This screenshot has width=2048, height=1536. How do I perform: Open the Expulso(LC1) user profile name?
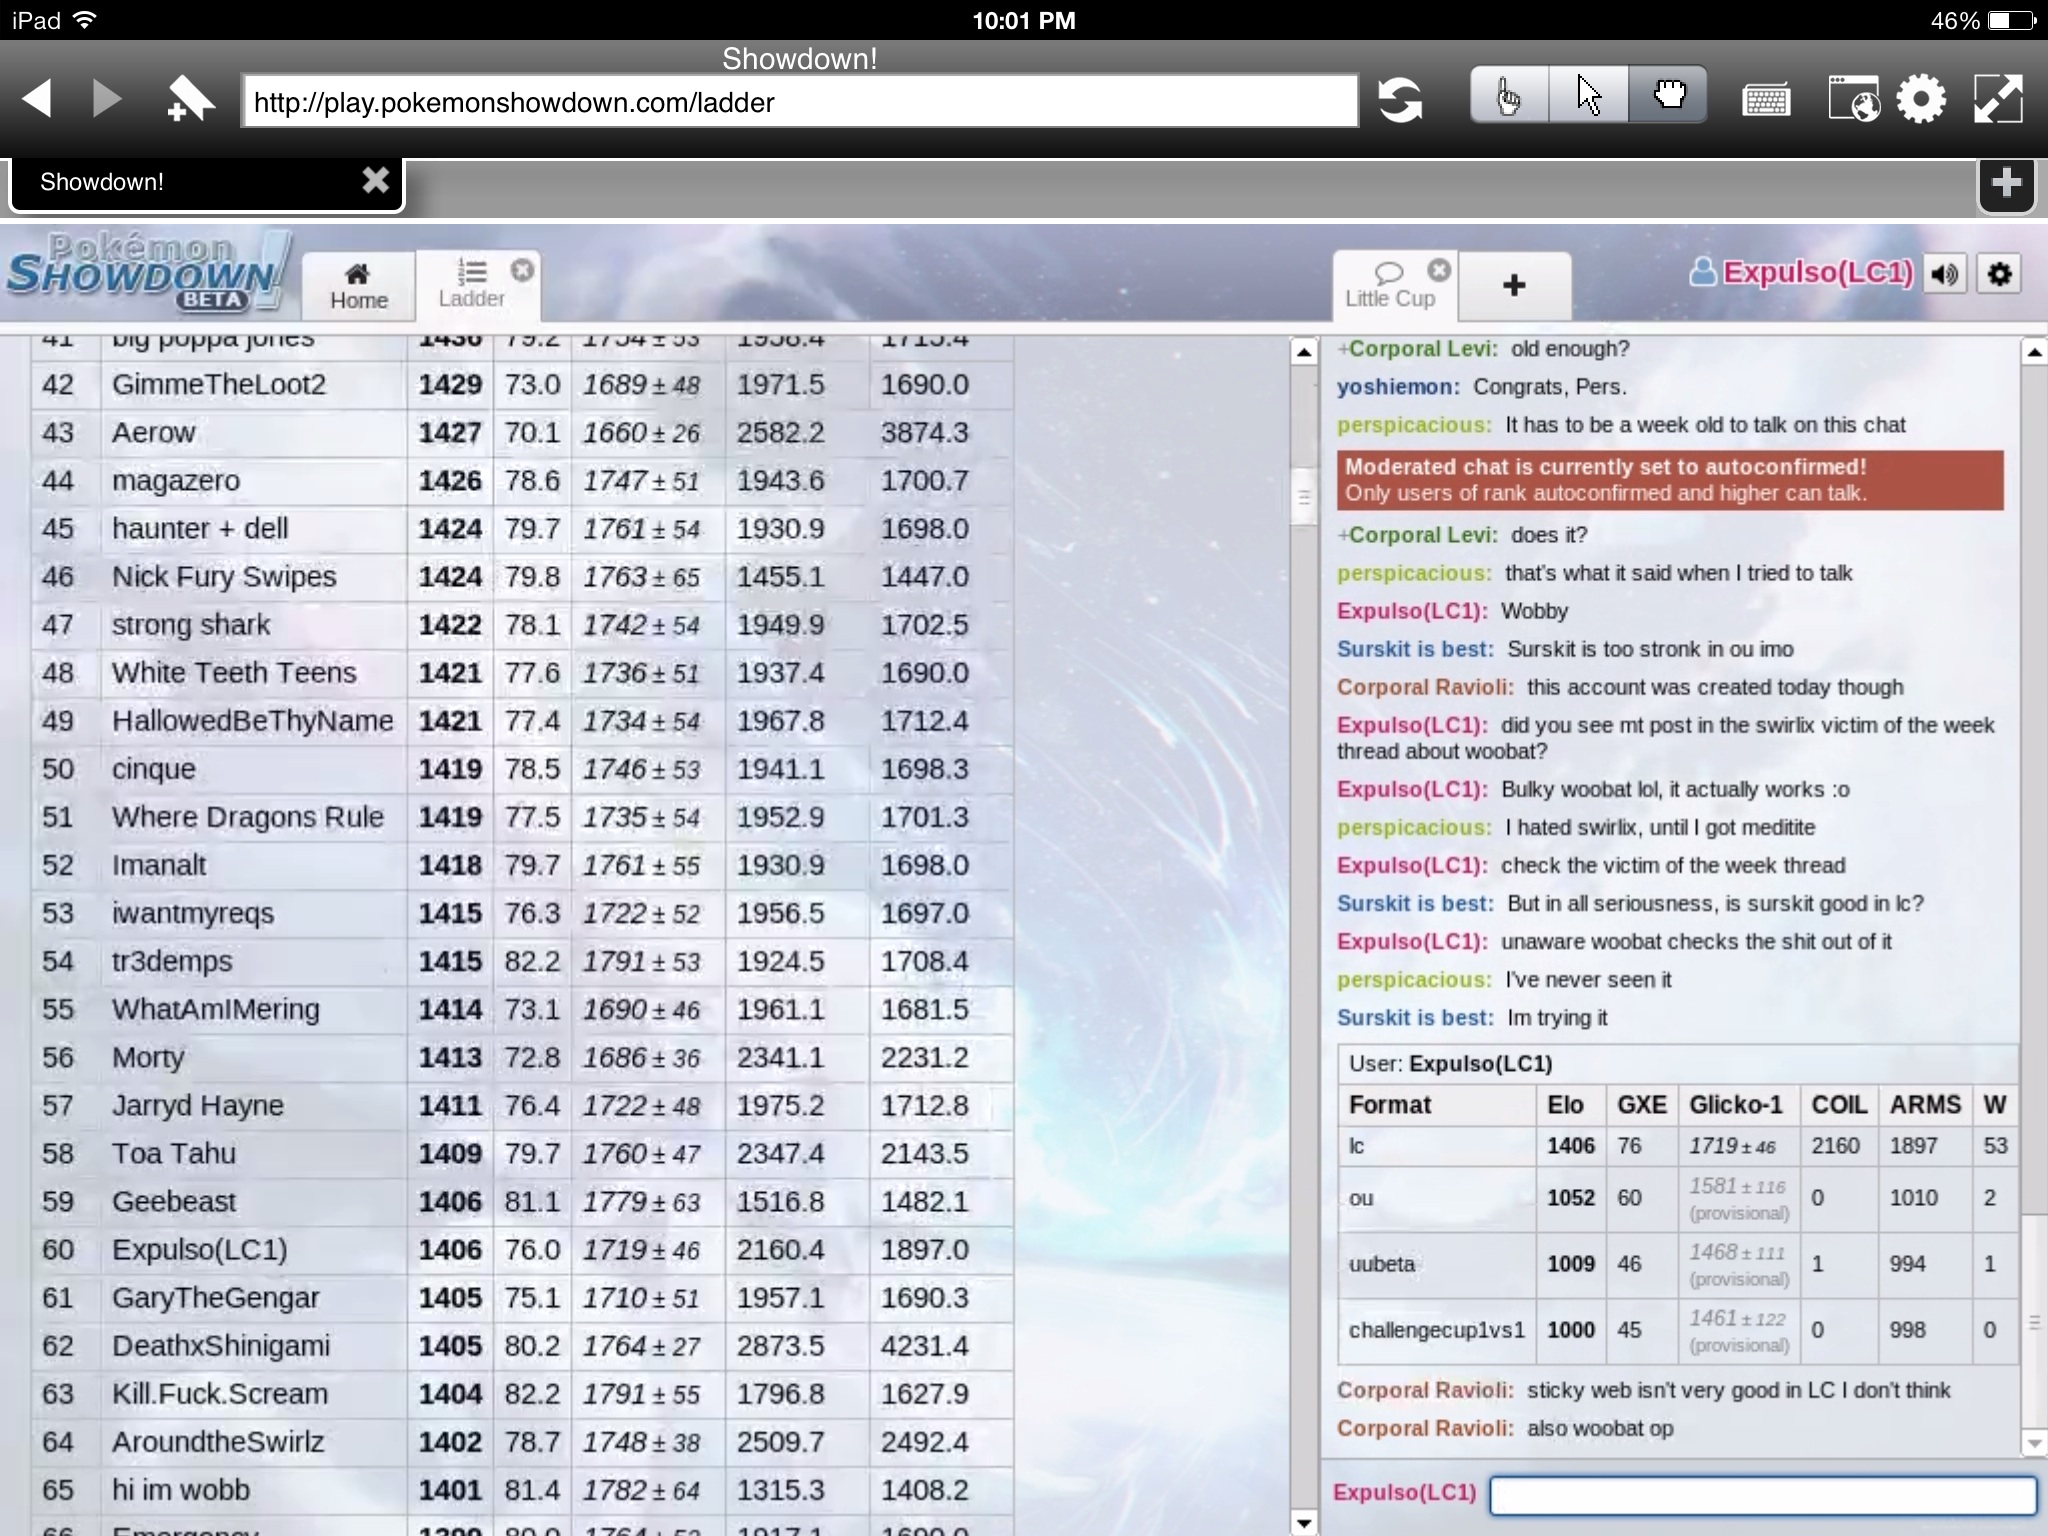coord(1802,272)
